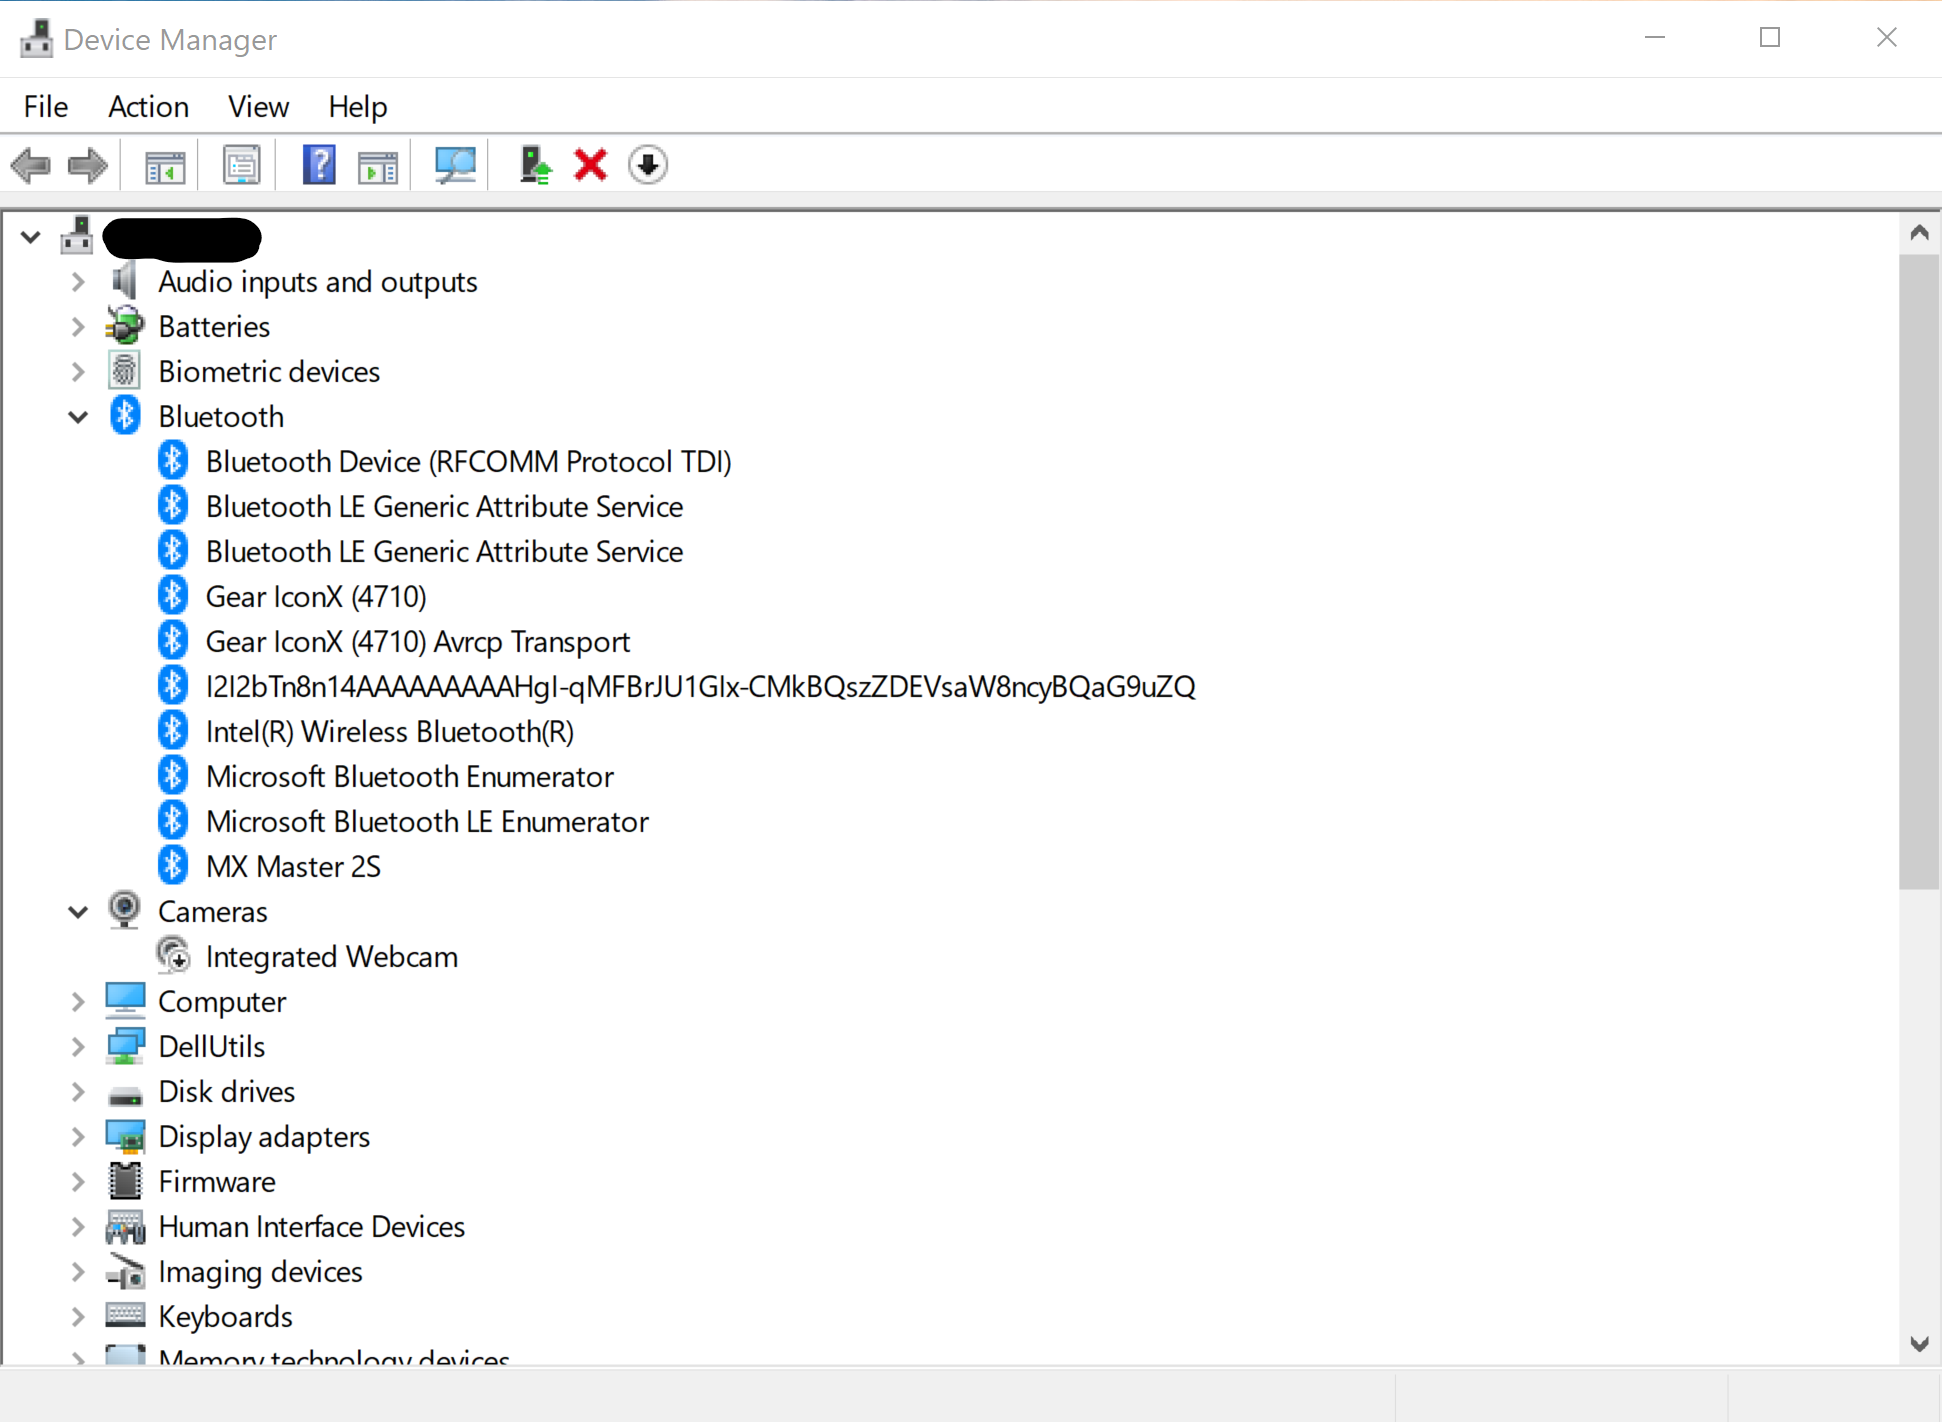Viewport: 1942px width, 1422px height.
Task: Select Gear IconX (4710) Avrcp Transport
Action: (418, 641)
